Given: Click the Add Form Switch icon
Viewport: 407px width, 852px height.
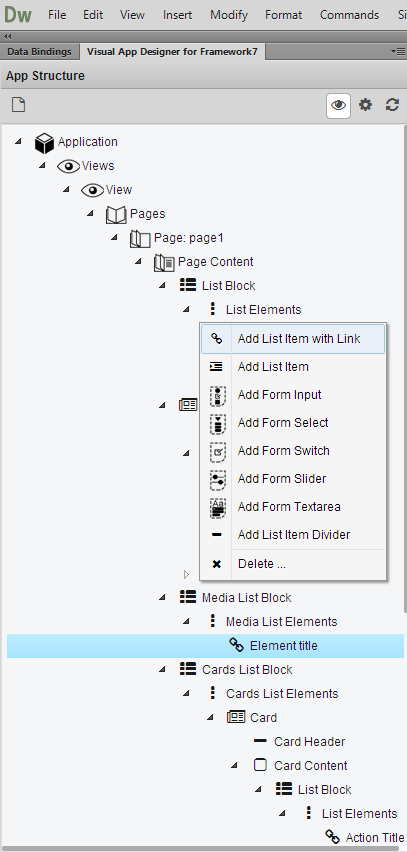Looking at the screenshot, I should pyautogui.click(x=217, y=451).
